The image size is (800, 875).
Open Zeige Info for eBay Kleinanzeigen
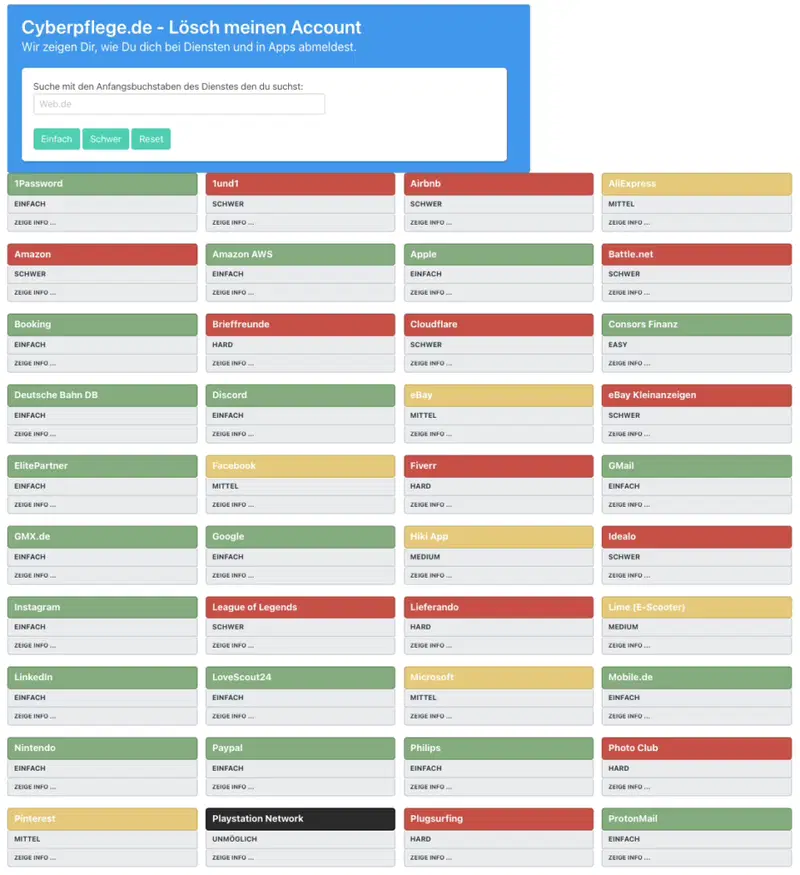[x=696, y=434]
